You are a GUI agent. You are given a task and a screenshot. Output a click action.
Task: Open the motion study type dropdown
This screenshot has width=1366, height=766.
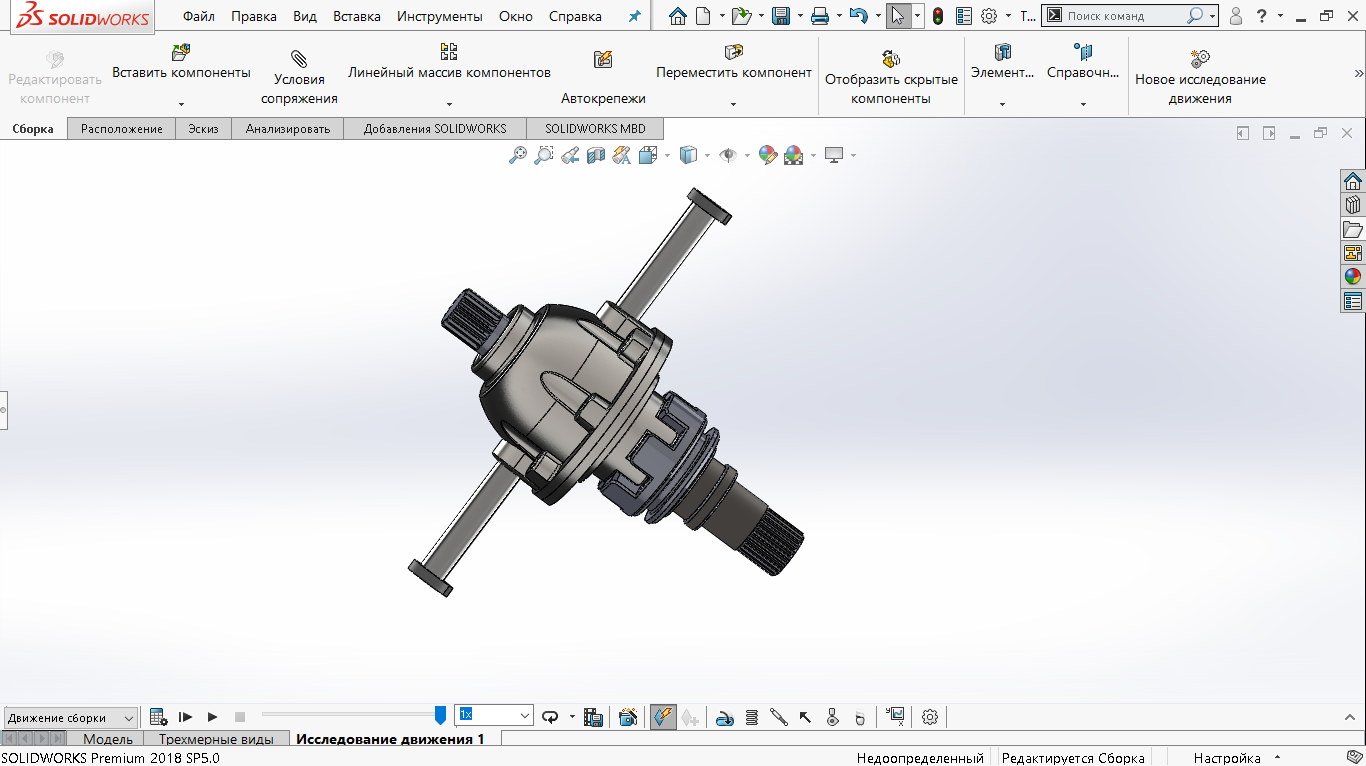[x=70, y=717]
